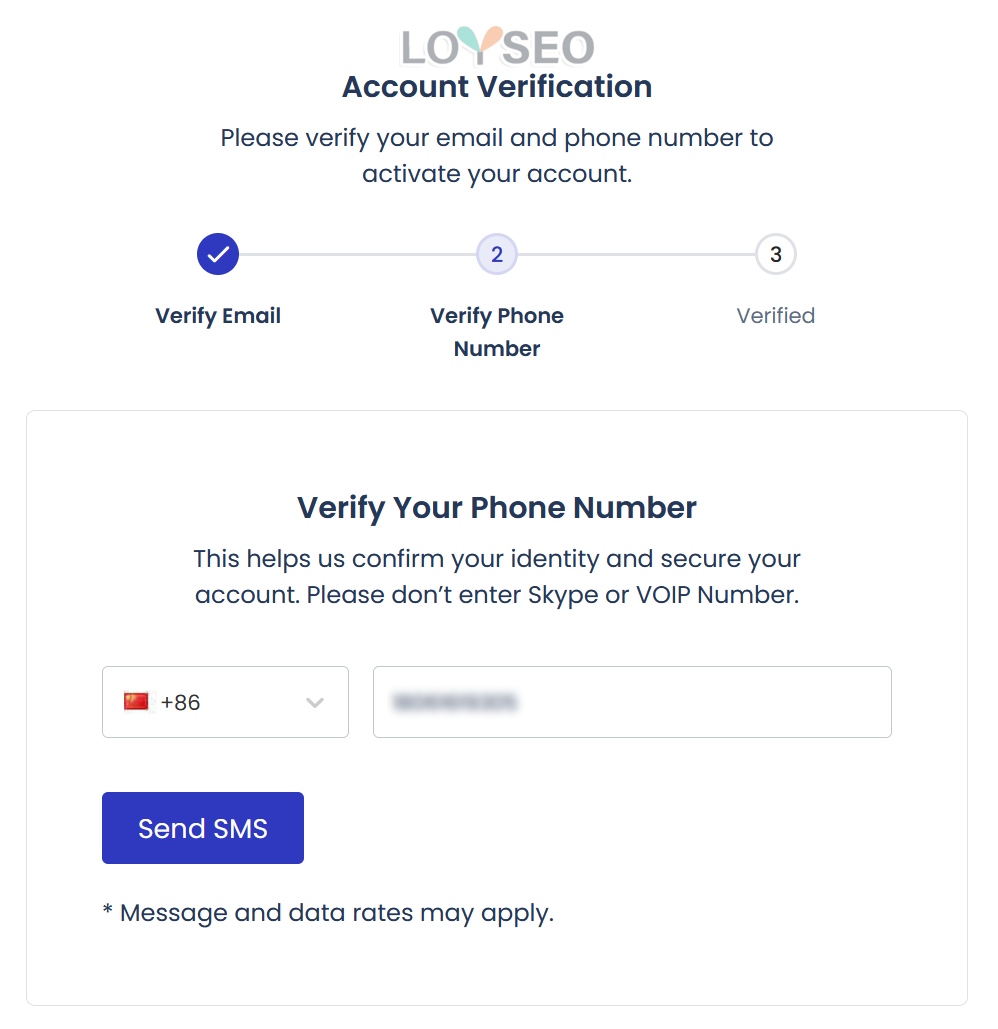Select the completed Verify Email checkmark icon
Image resolution: width=998 pixels, height=1029 pixels.
tap(218, 254)
